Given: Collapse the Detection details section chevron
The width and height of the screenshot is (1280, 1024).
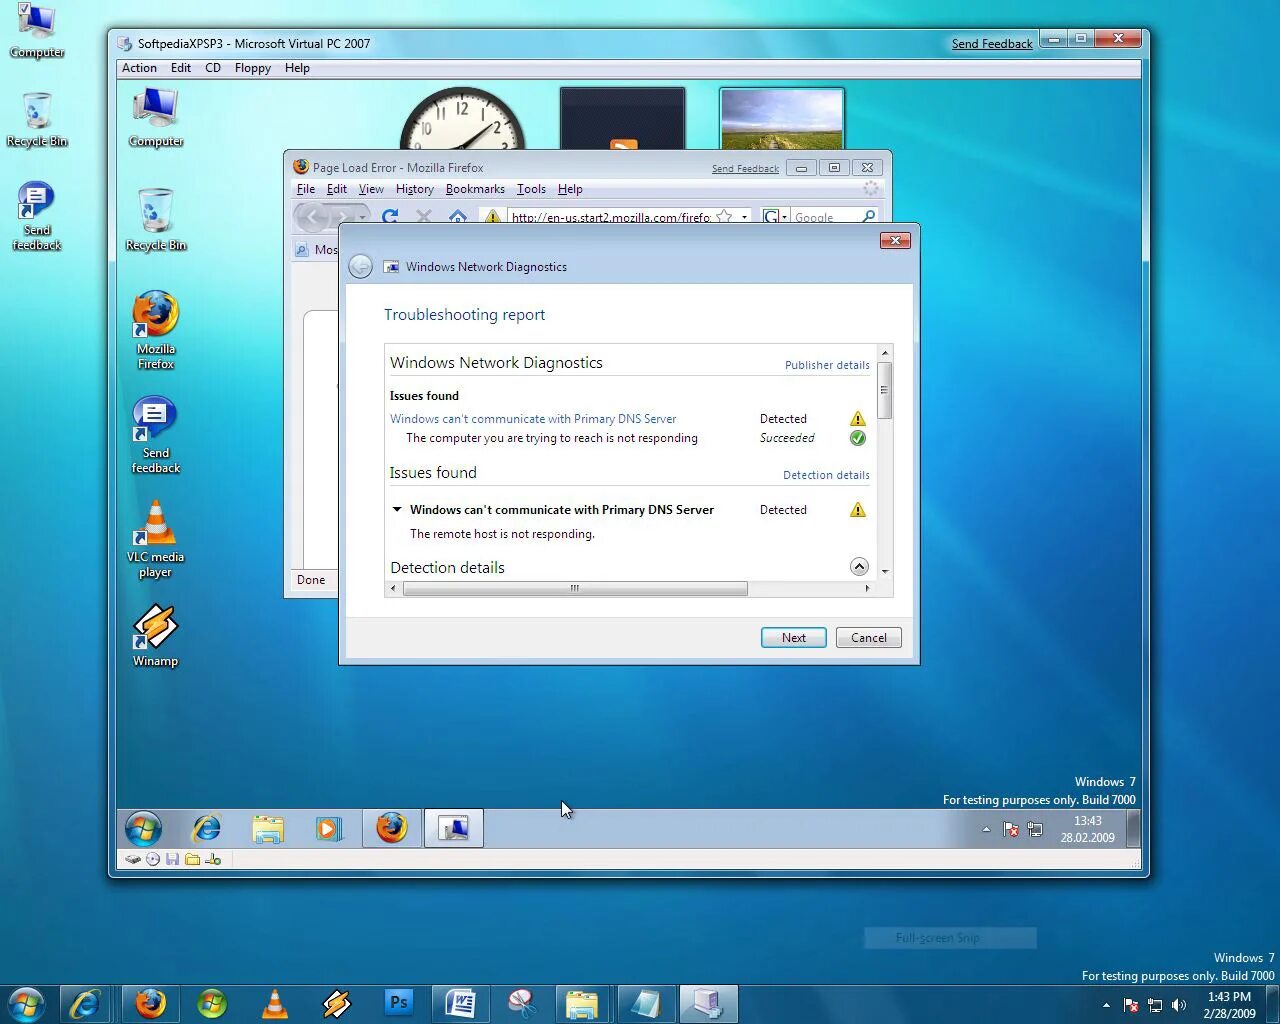Looking at the screenshot, I should 859,567.
